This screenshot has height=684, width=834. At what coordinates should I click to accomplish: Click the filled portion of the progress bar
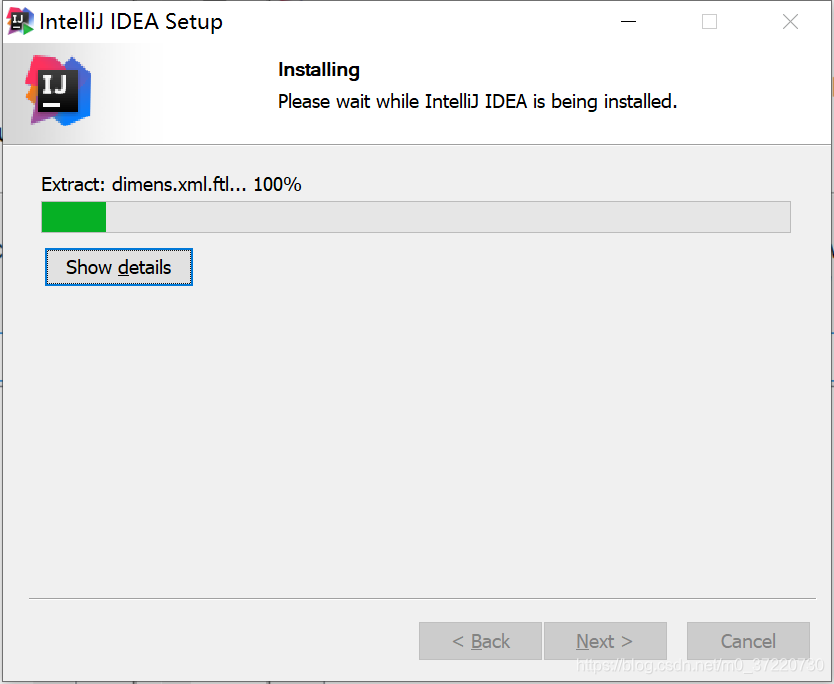[73, 217]
